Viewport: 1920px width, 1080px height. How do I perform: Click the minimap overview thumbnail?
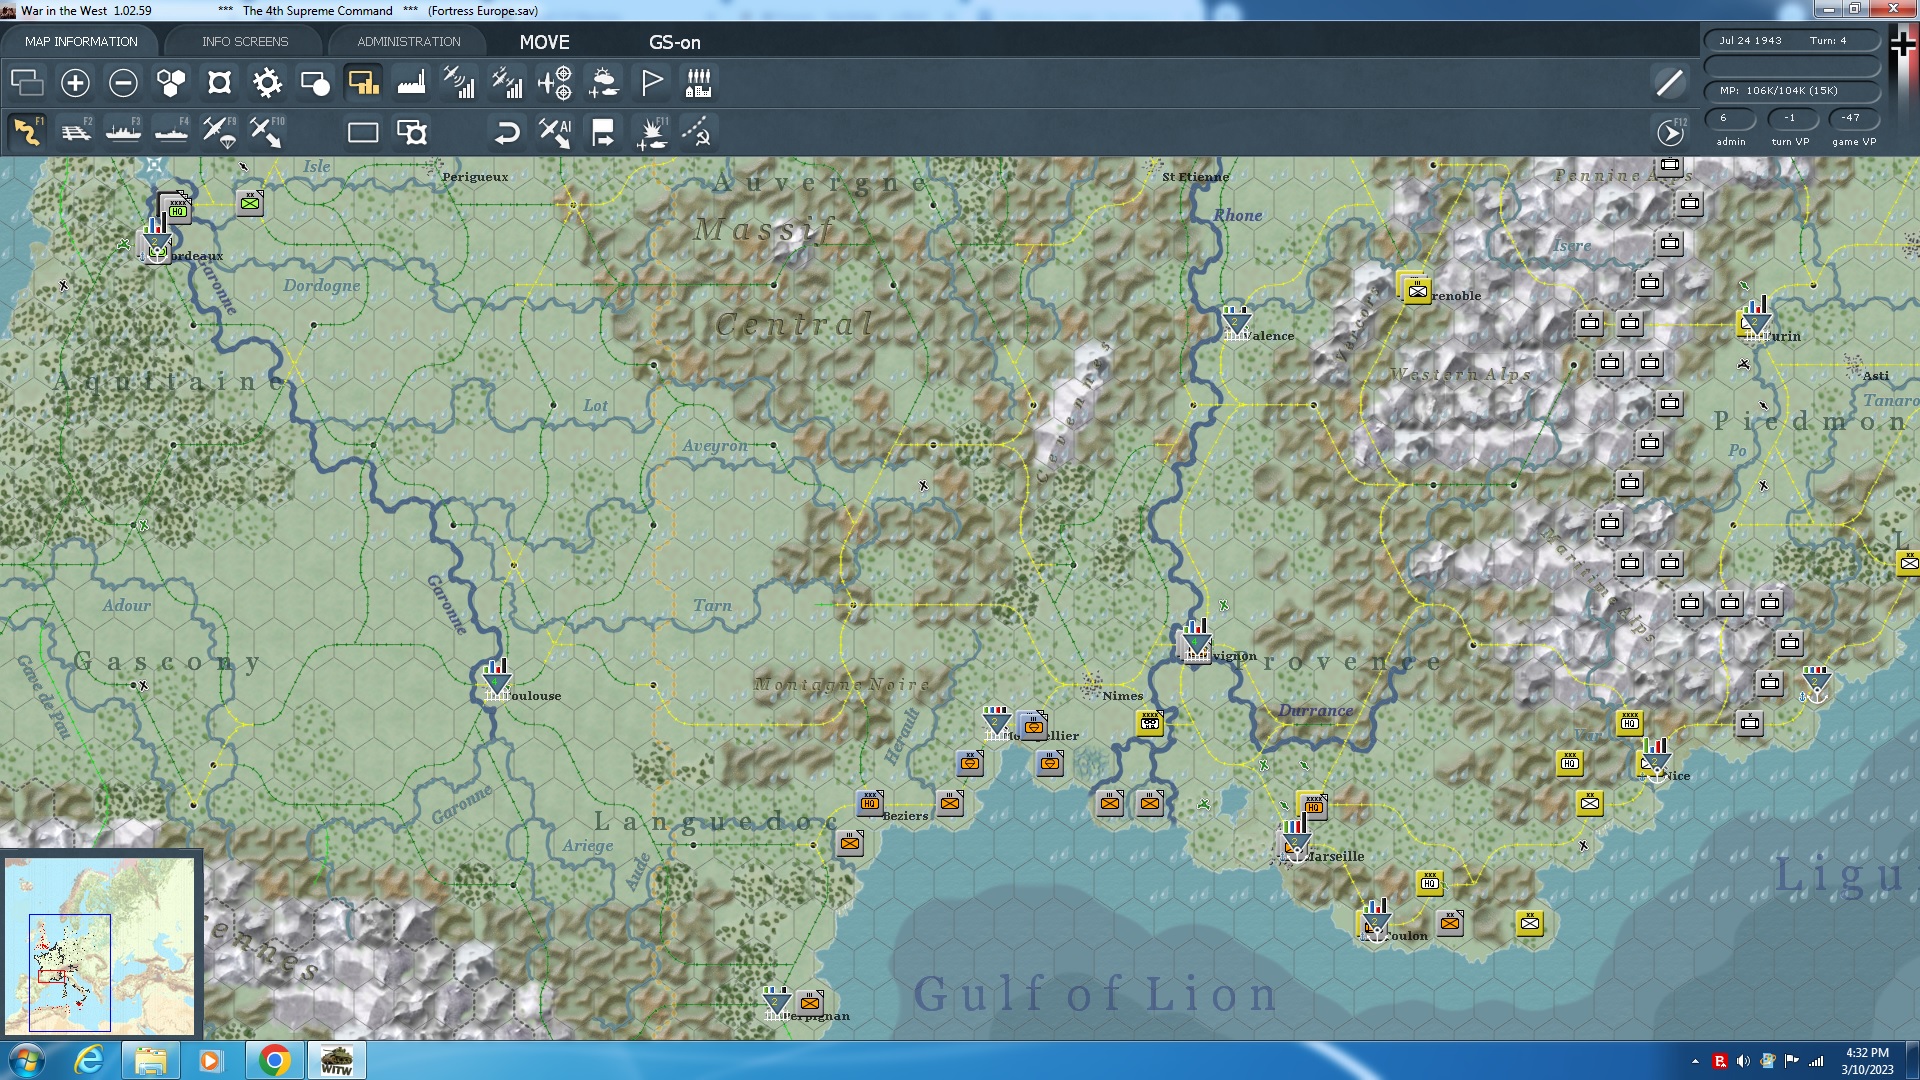point(100,945)
